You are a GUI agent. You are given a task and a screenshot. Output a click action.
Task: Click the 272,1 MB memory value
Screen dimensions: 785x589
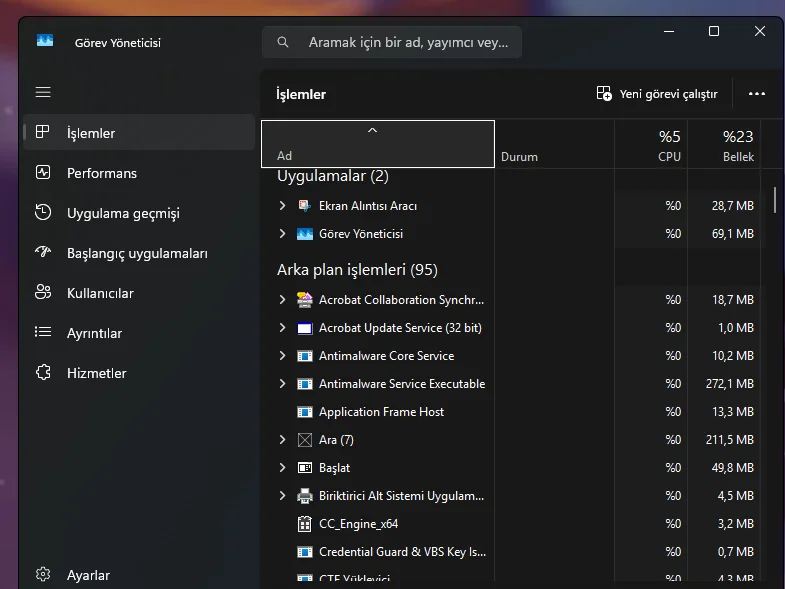click(729, 384)
